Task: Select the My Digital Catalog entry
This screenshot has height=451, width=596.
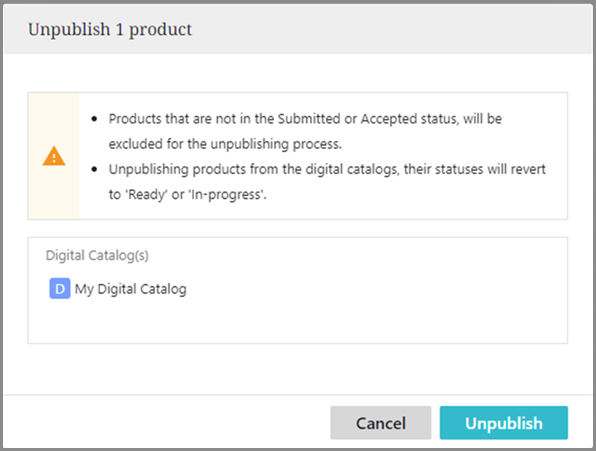Action: [118, 289]
